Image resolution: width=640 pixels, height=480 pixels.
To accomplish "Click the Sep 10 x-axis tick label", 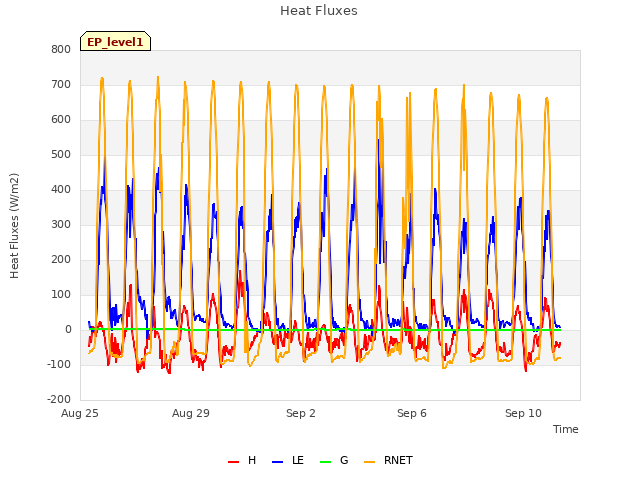I will click(523, 413).
